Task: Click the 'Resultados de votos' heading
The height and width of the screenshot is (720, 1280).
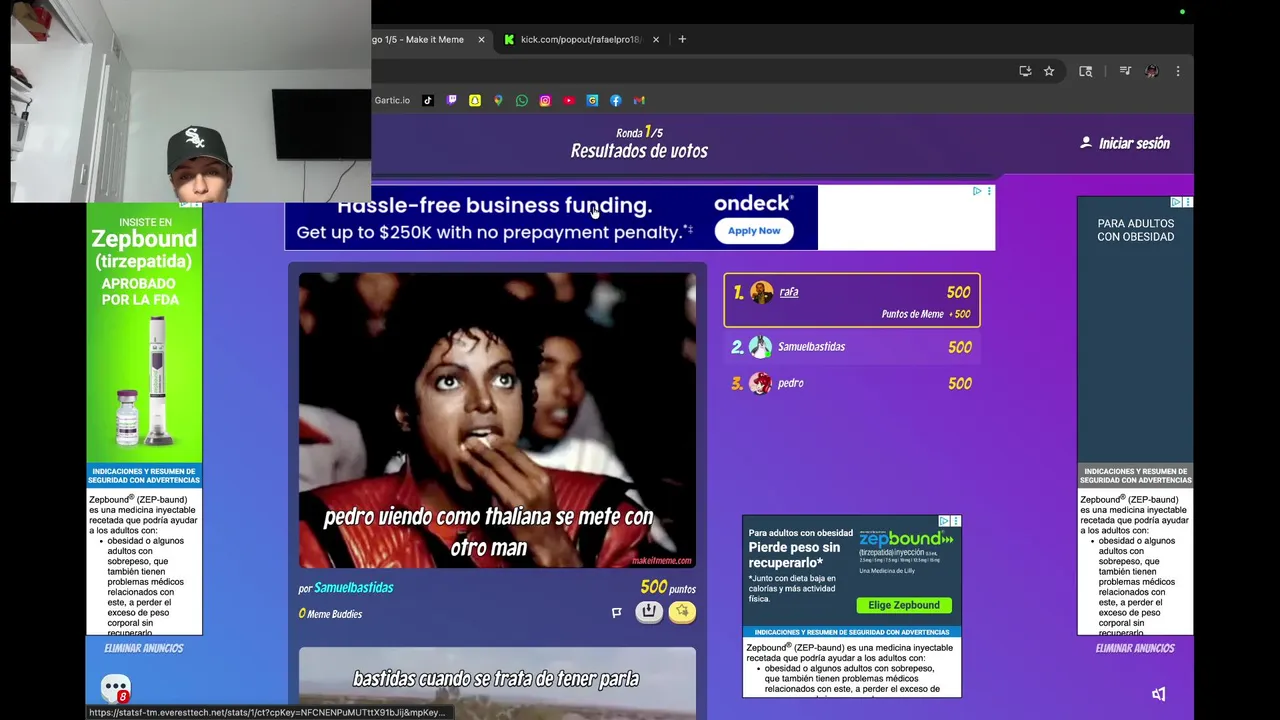Action: pyautogui.click(x=639, y=151)
